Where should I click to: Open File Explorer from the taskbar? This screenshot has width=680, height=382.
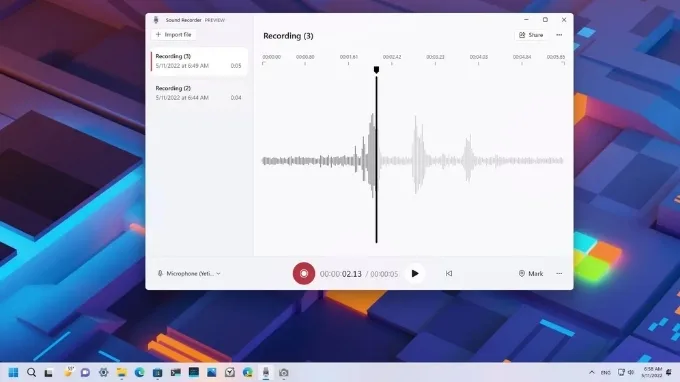(121, 372)
